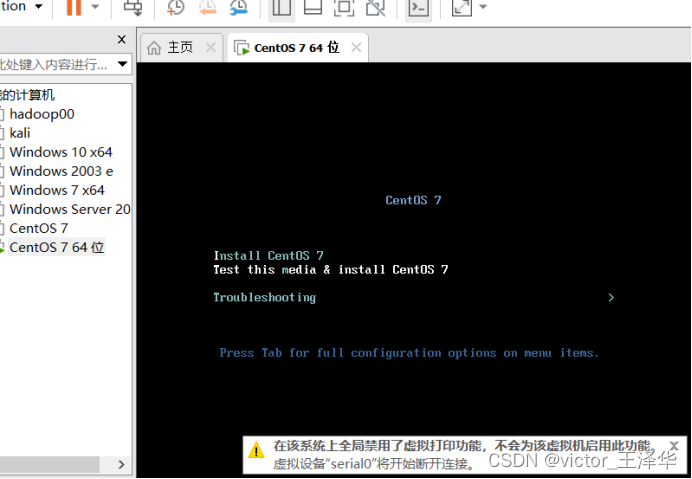Open the stretch guest dropdown arrow
The width and height of the screenshot is (692, 479).
[483, 7]
